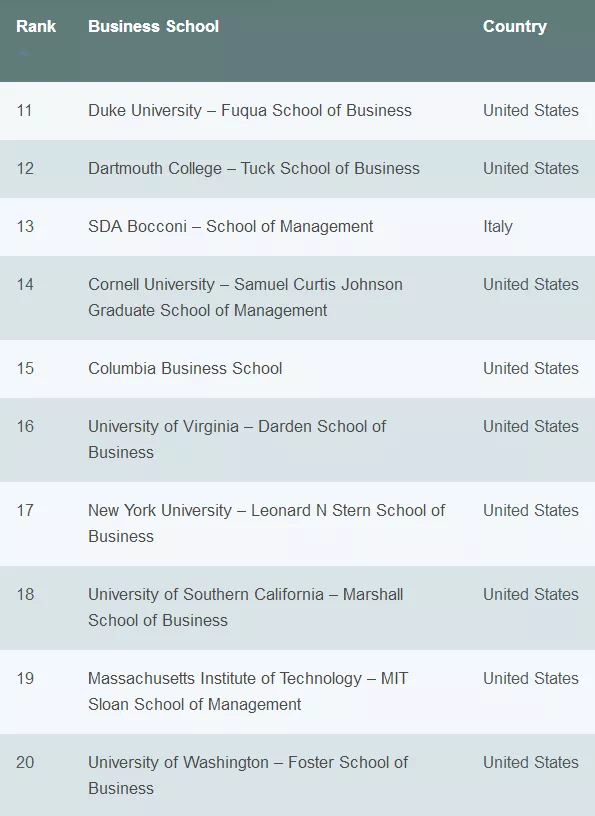Open New York University – Leonard N Stern
Screen dimensions: 595x816
coord(267,523)
